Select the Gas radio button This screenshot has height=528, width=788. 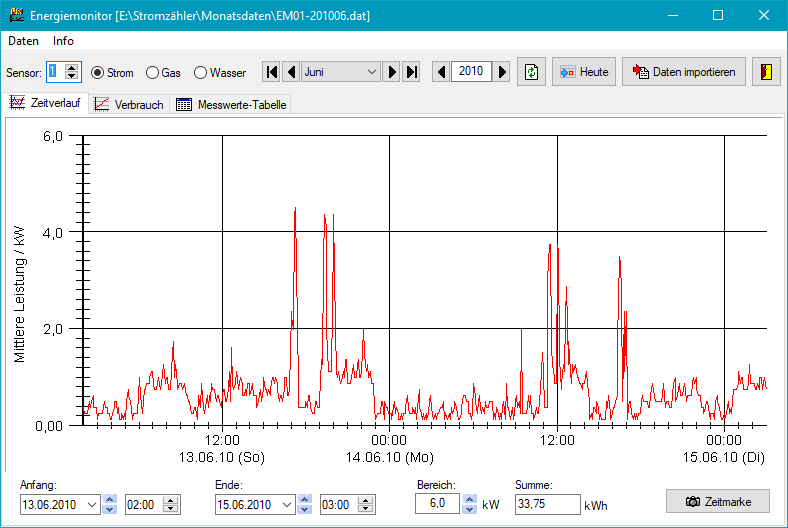(x=153, y=73)
